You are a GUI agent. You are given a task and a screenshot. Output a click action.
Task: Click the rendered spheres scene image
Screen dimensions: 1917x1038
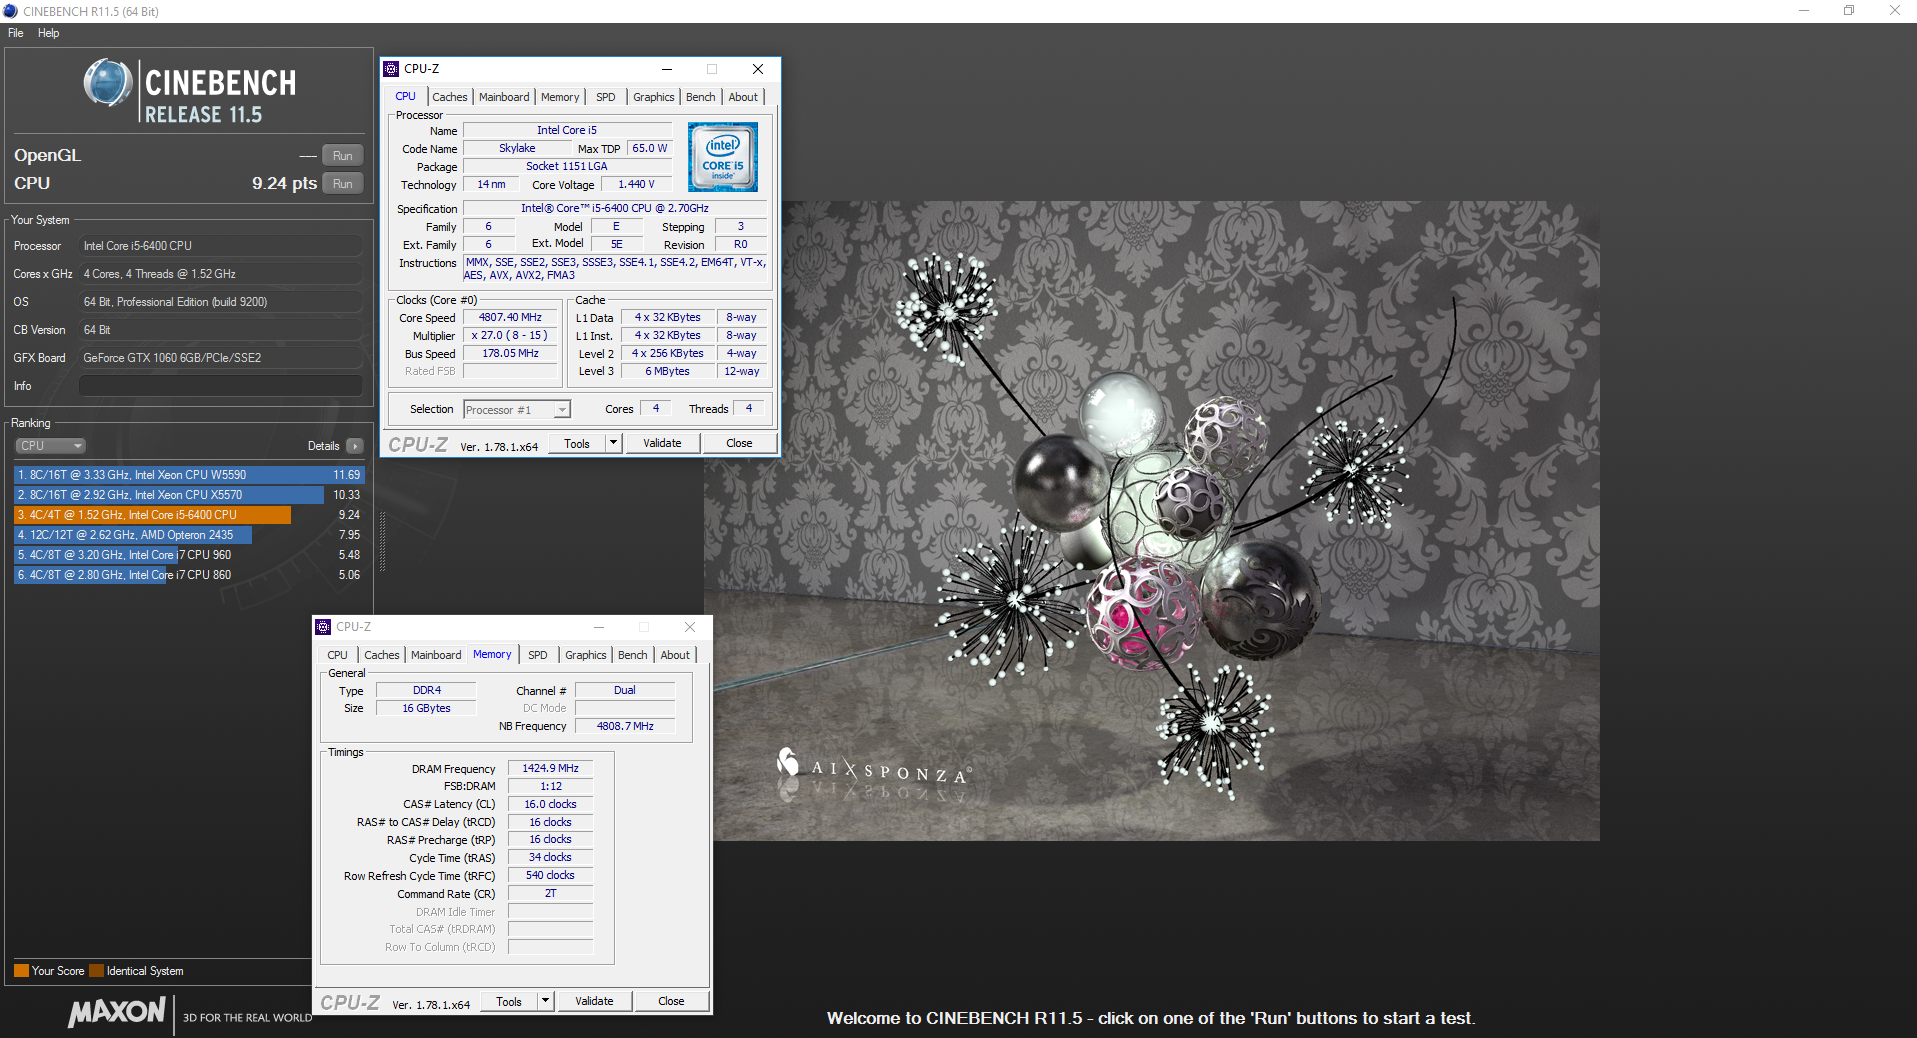point(1151,520)
